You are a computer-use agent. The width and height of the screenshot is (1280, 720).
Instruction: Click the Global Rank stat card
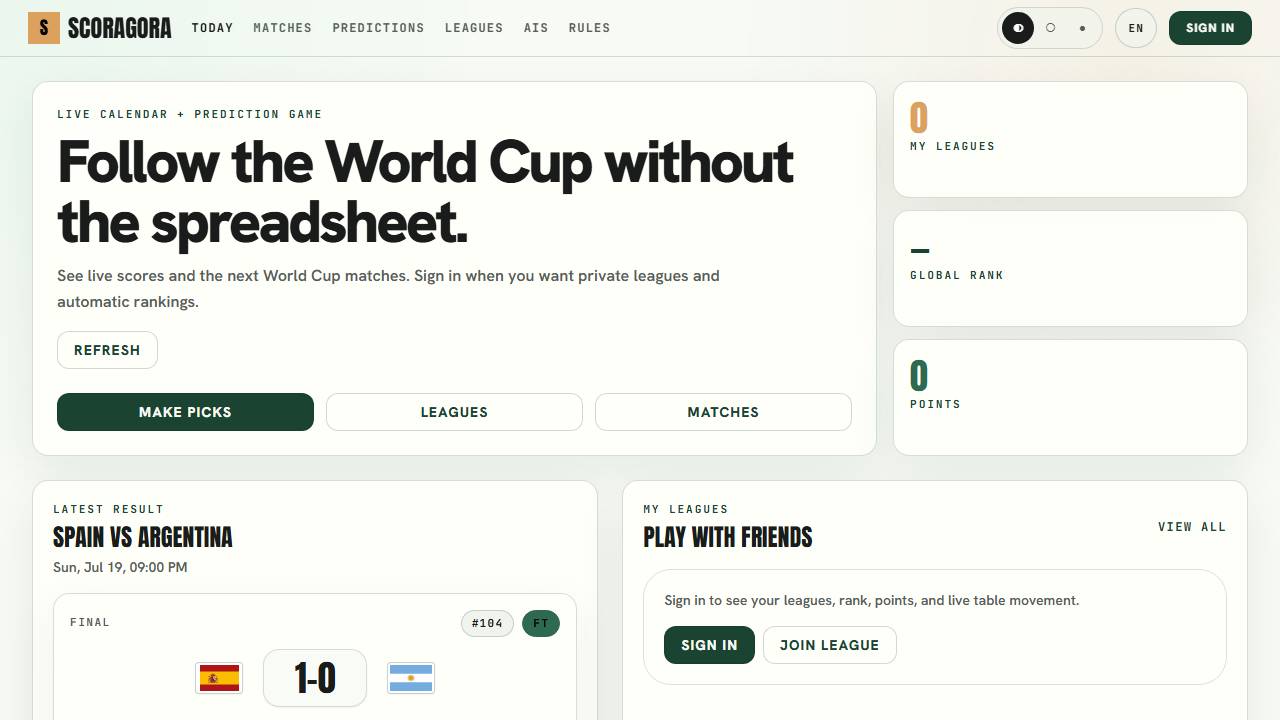click(1070, 268)
